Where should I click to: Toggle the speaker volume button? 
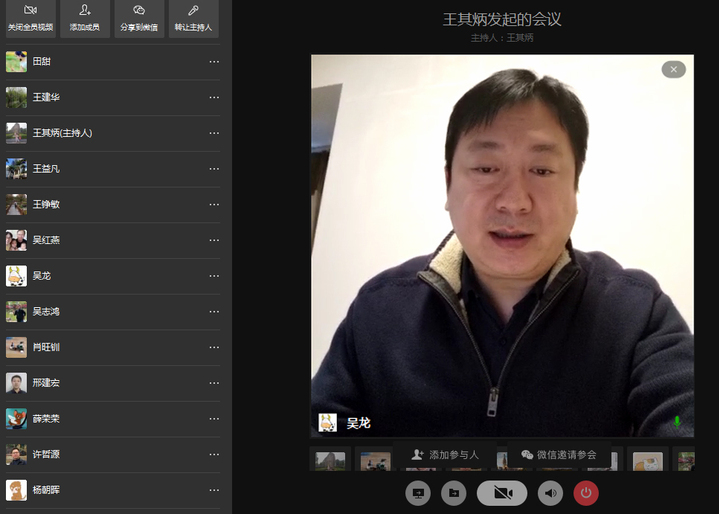click(550, 492)
